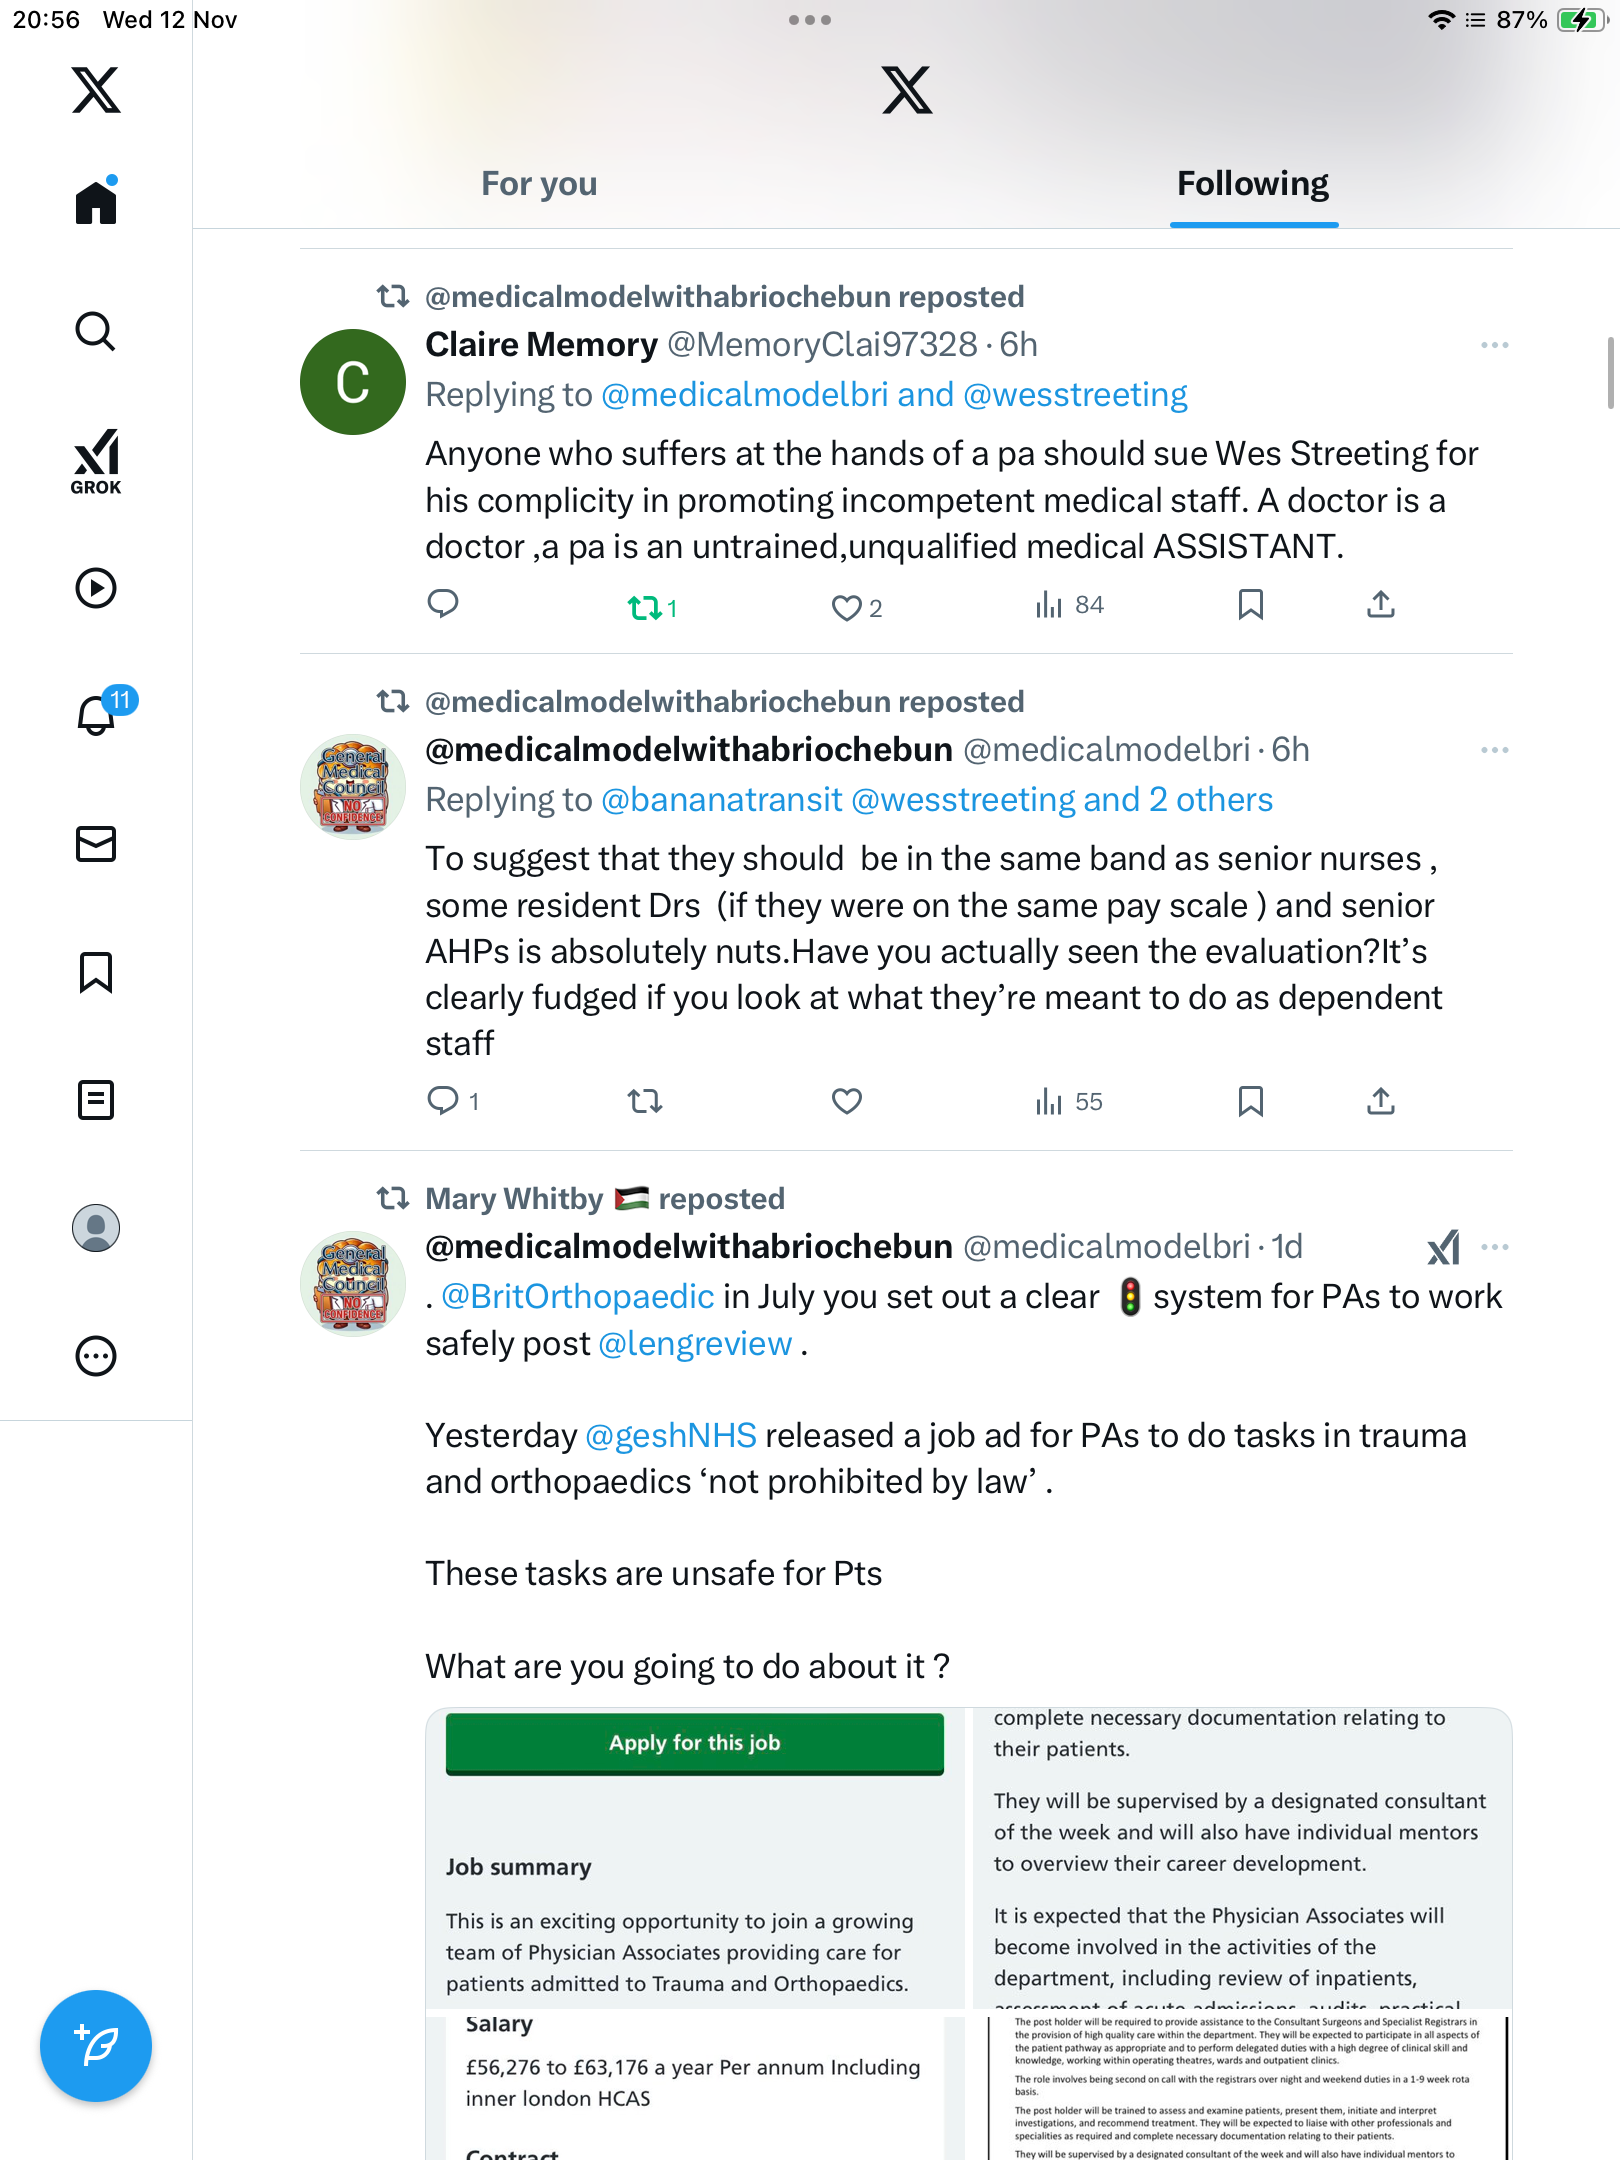
Task: Open more options on the 6h medicalmodelbri reply
Action: coord(1494,750)
